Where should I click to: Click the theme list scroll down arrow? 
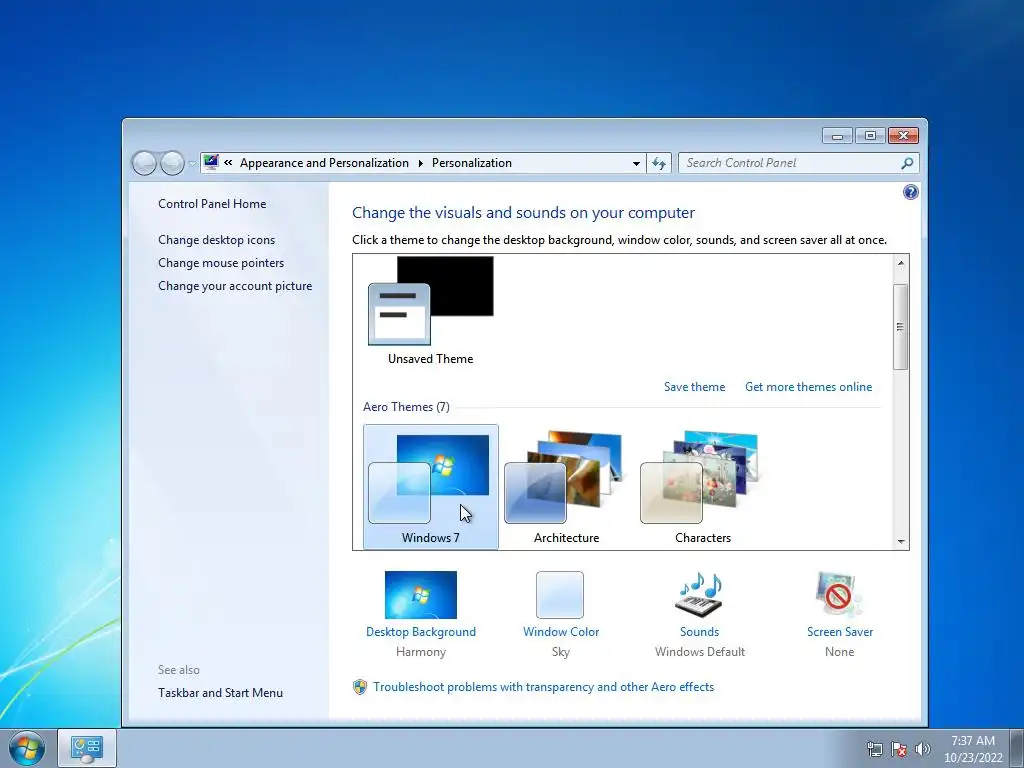click(x=901, y=541)
